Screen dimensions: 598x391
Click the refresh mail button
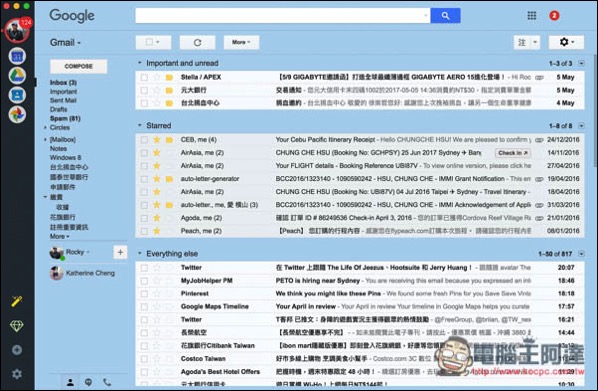pos(197,42)
